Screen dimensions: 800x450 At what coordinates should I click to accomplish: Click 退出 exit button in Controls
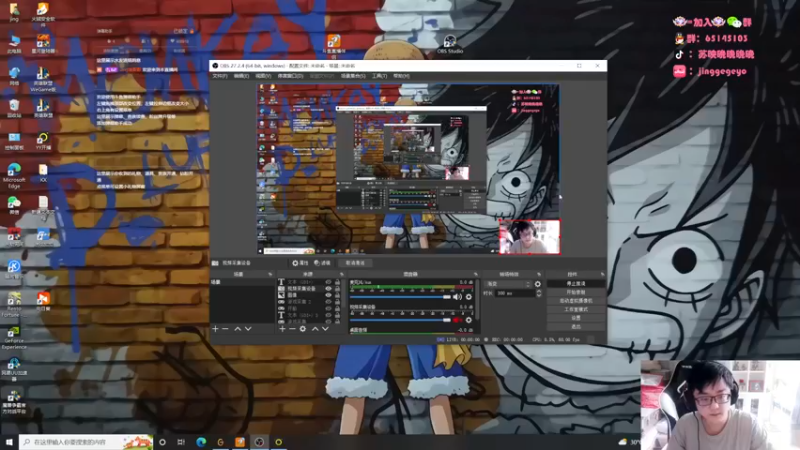pos(576,327)
